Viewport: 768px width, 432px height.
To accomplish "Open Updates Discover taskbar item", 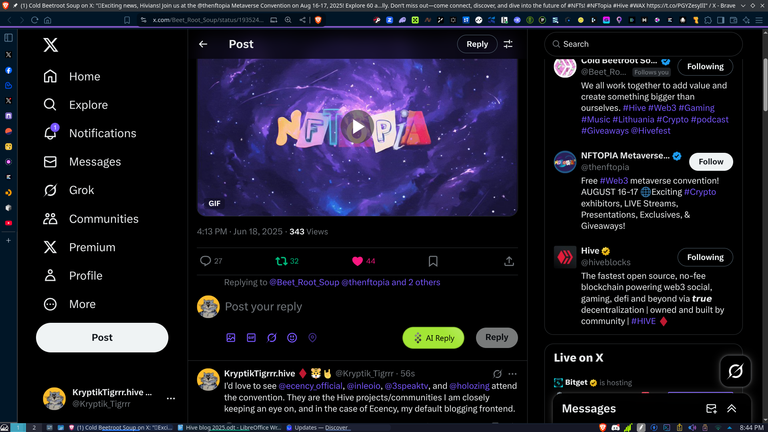I will click(x=317, y=428).
